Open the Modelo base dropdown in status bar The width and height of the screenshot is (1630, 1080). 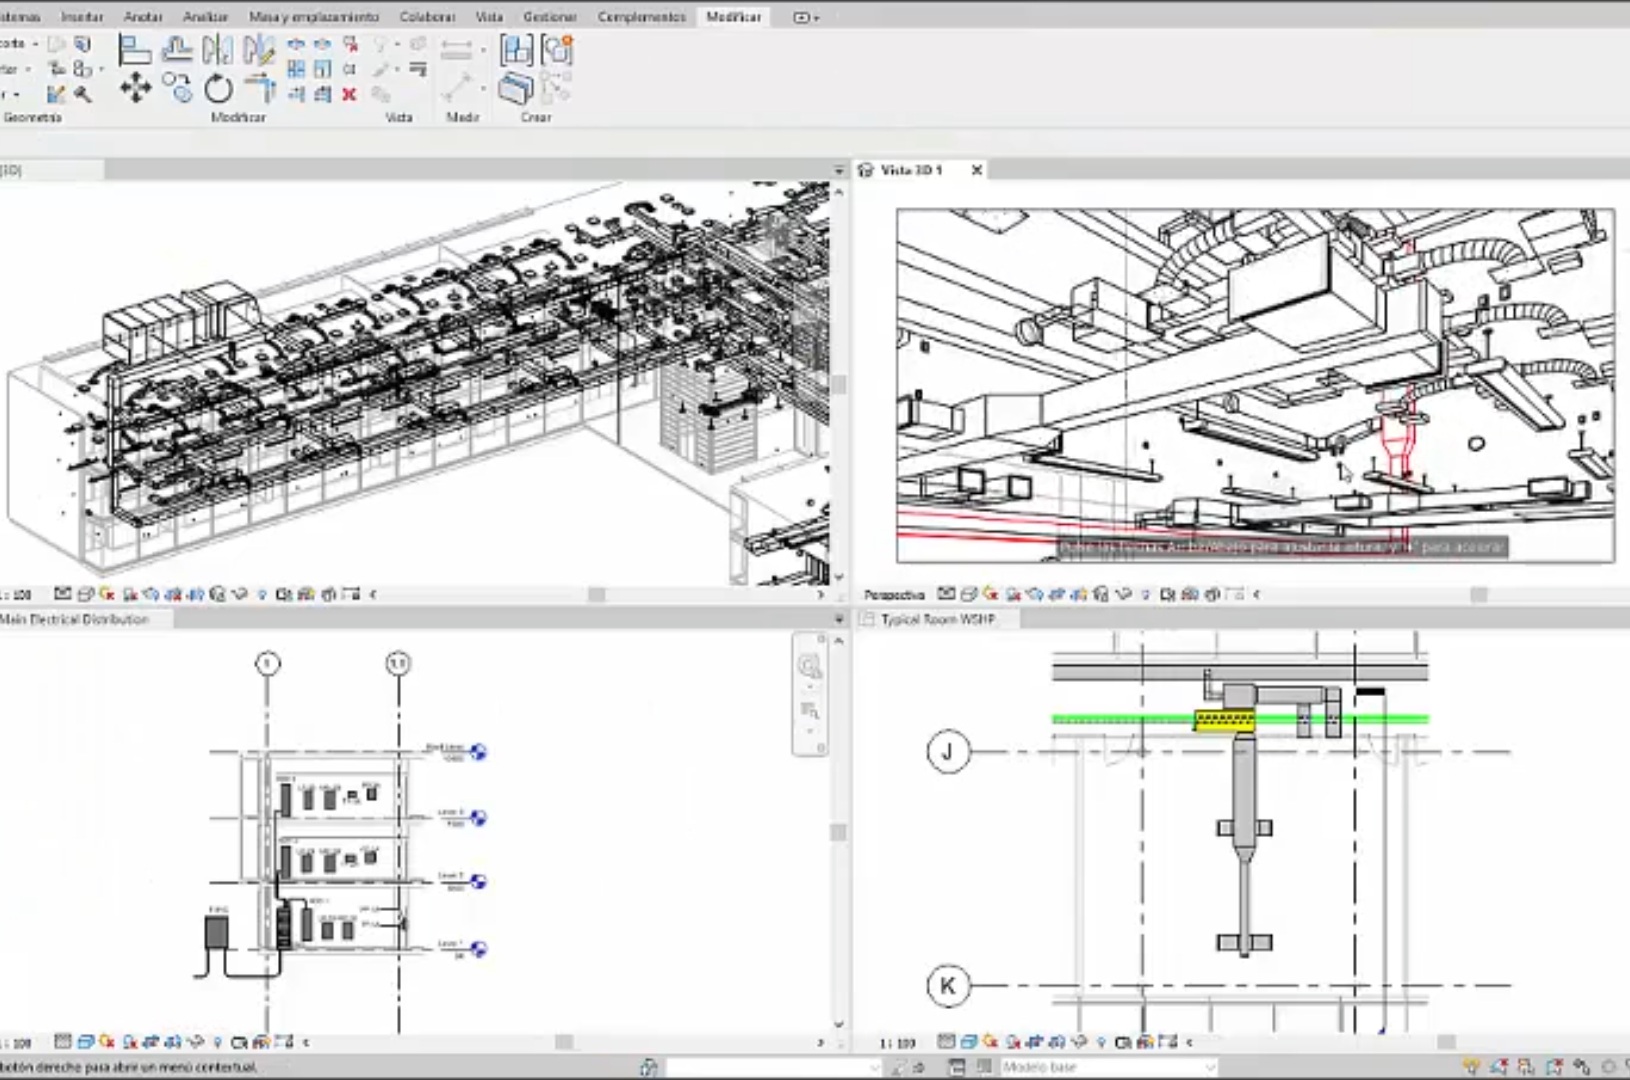click(x=1208, y=1067)
